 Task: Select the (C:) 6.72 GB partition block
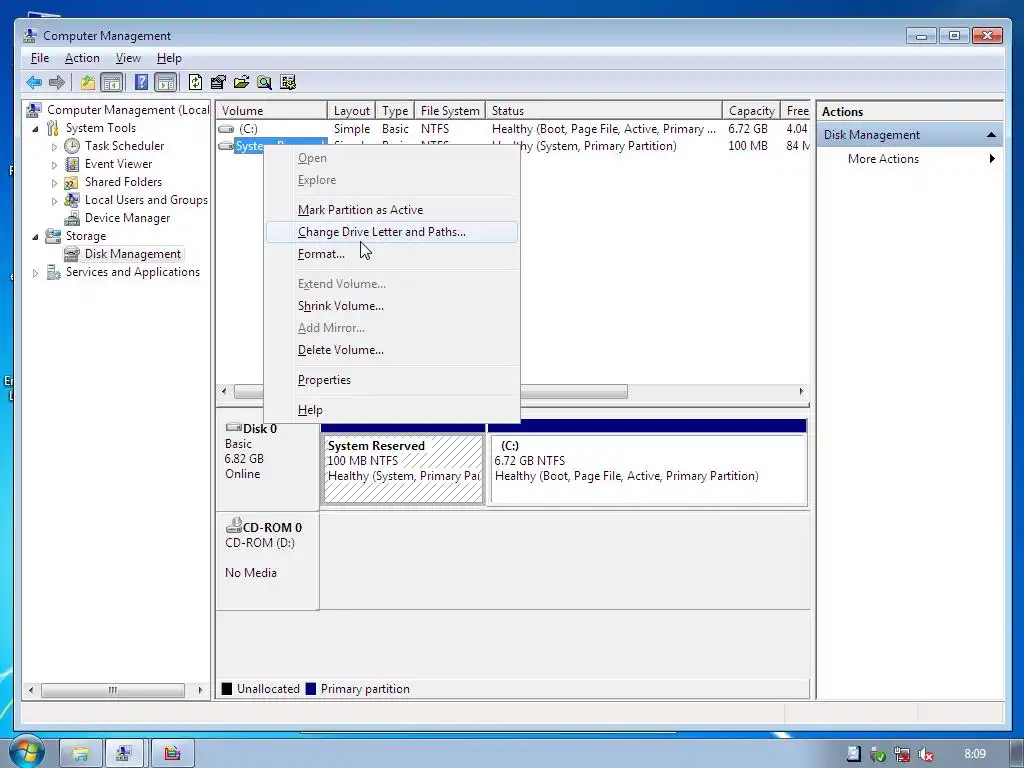click(x=648, y=470)
